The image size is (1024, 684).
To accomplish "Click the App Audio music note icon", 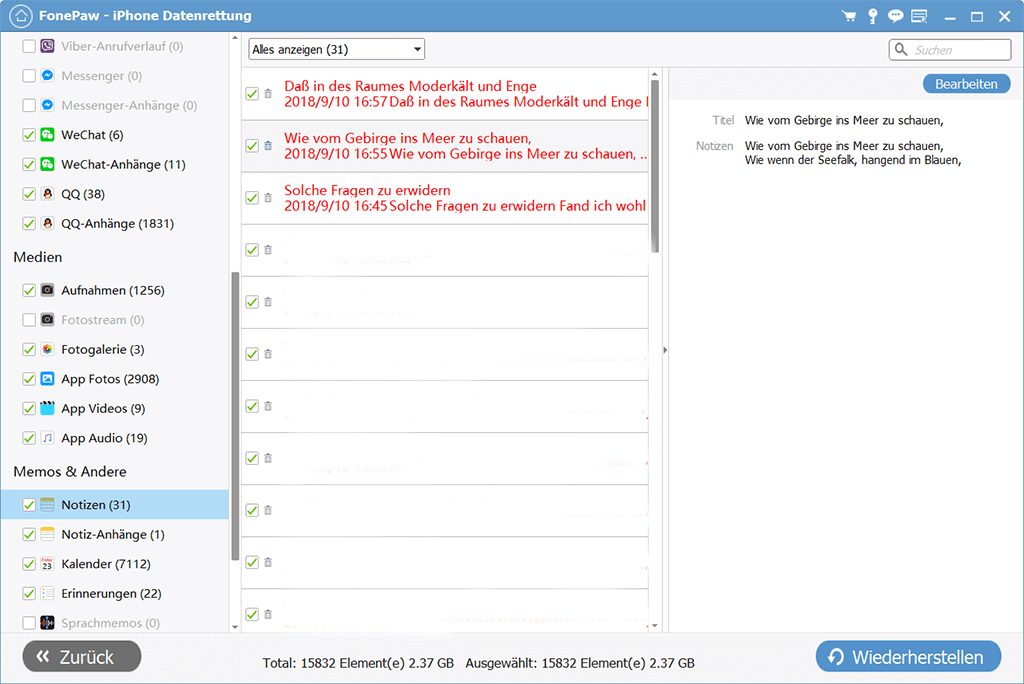I will pyautogui.click(x=47, y=438).
